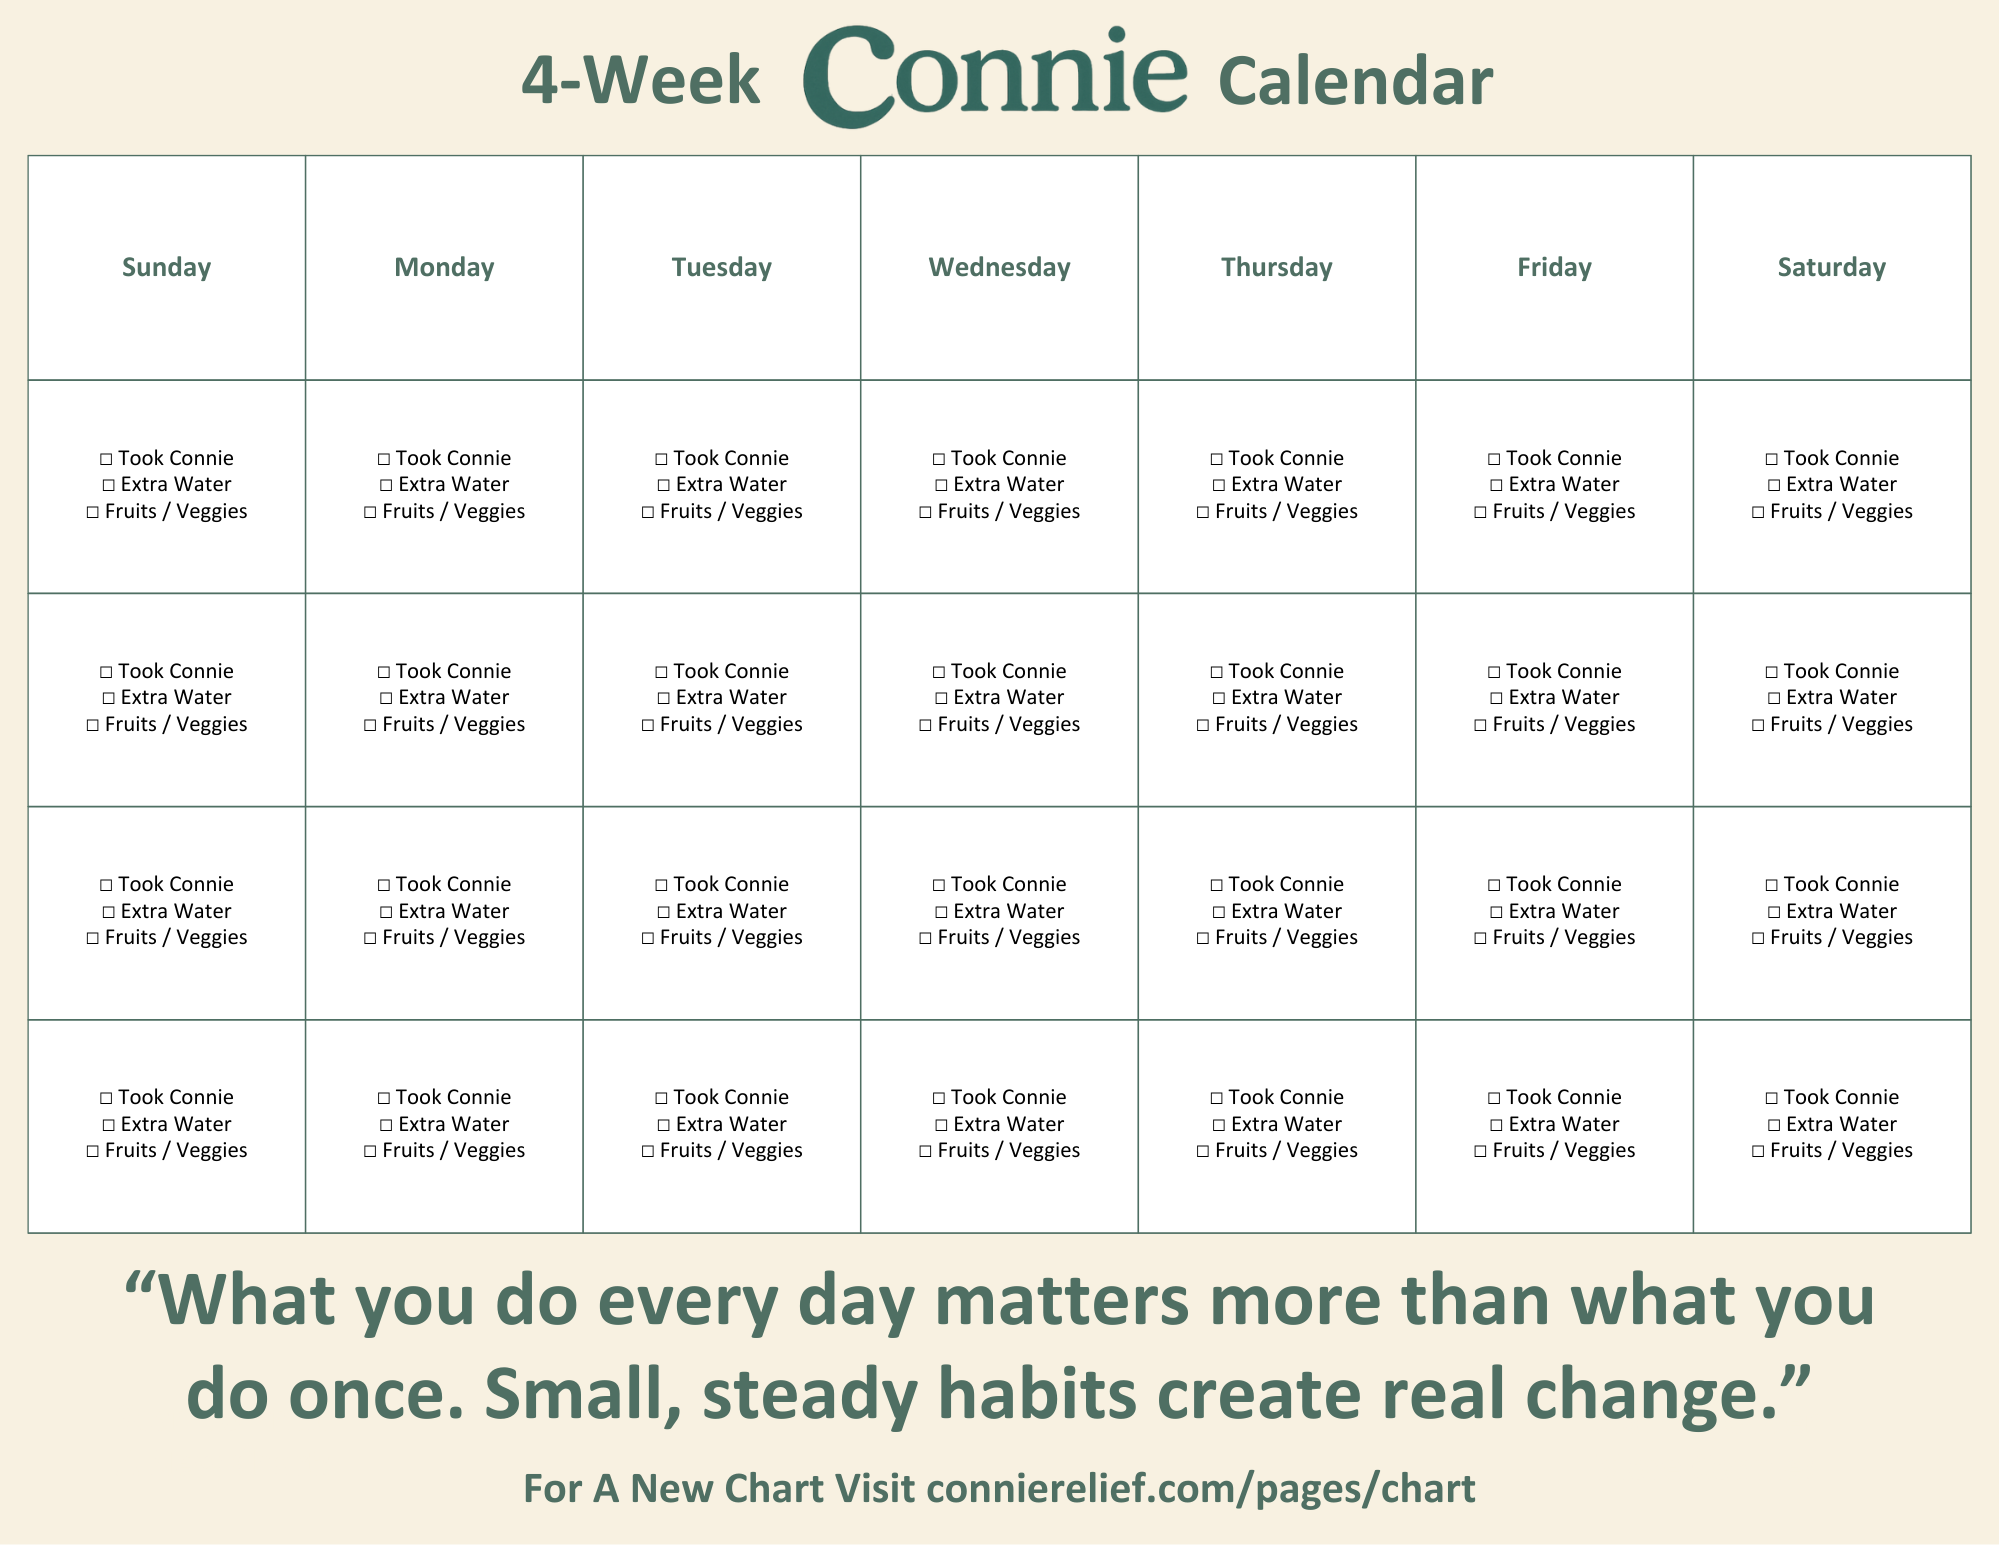Select the Wednesday column header
The image size is (1999, 1545).
(x=999, y=267)
